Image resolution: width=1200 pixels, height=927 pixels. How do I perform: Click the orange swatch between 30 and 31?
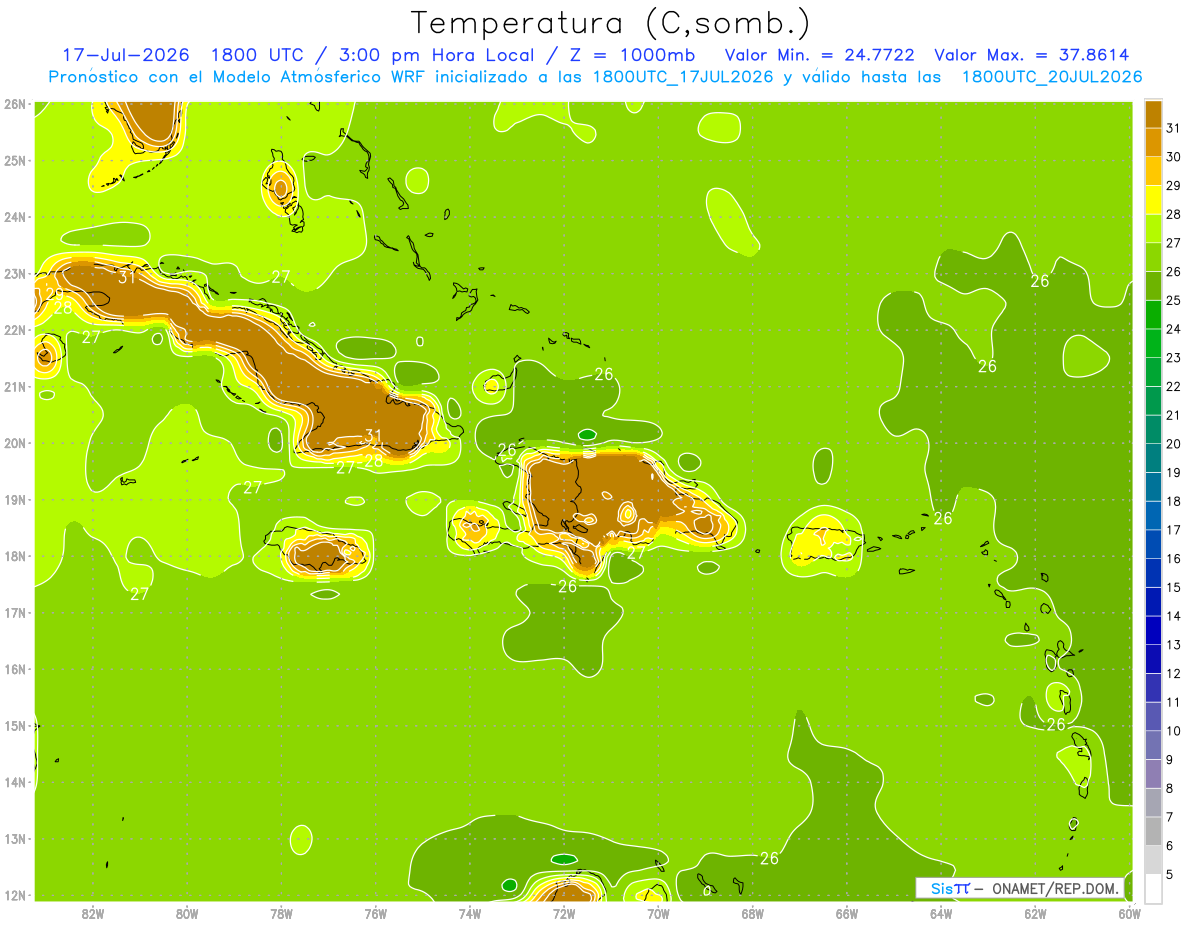[1153, 142]
